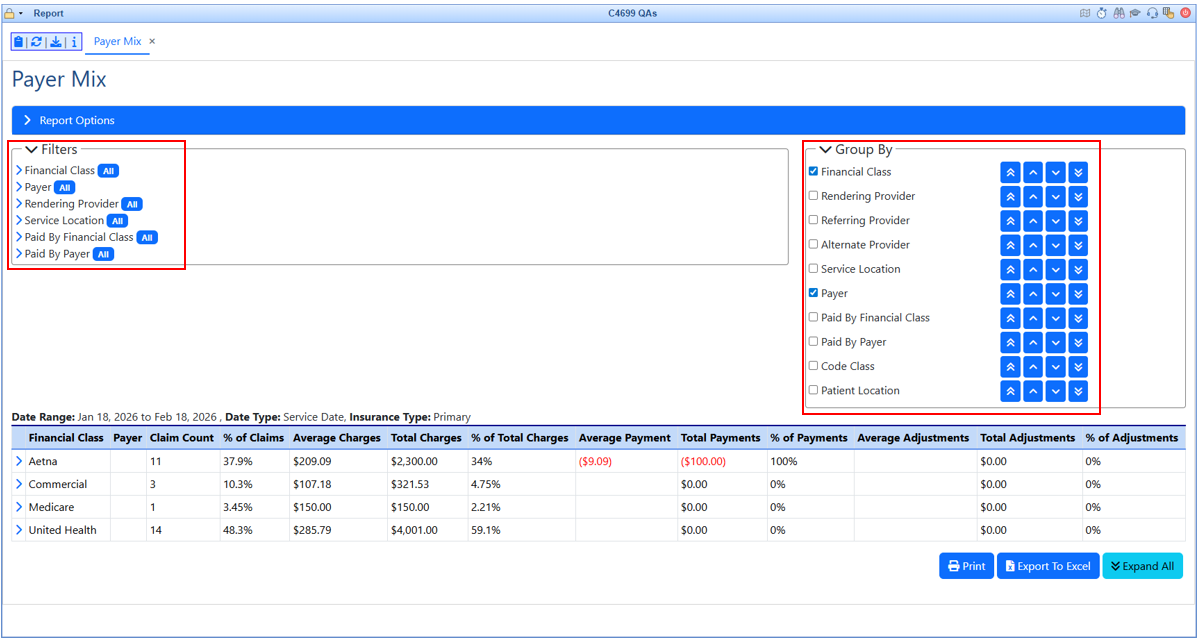The image size is (1199, 643).
Task: Move Paid By Financial Class grouping down one
Action: pyautogui.click(x=1055, y=318)
